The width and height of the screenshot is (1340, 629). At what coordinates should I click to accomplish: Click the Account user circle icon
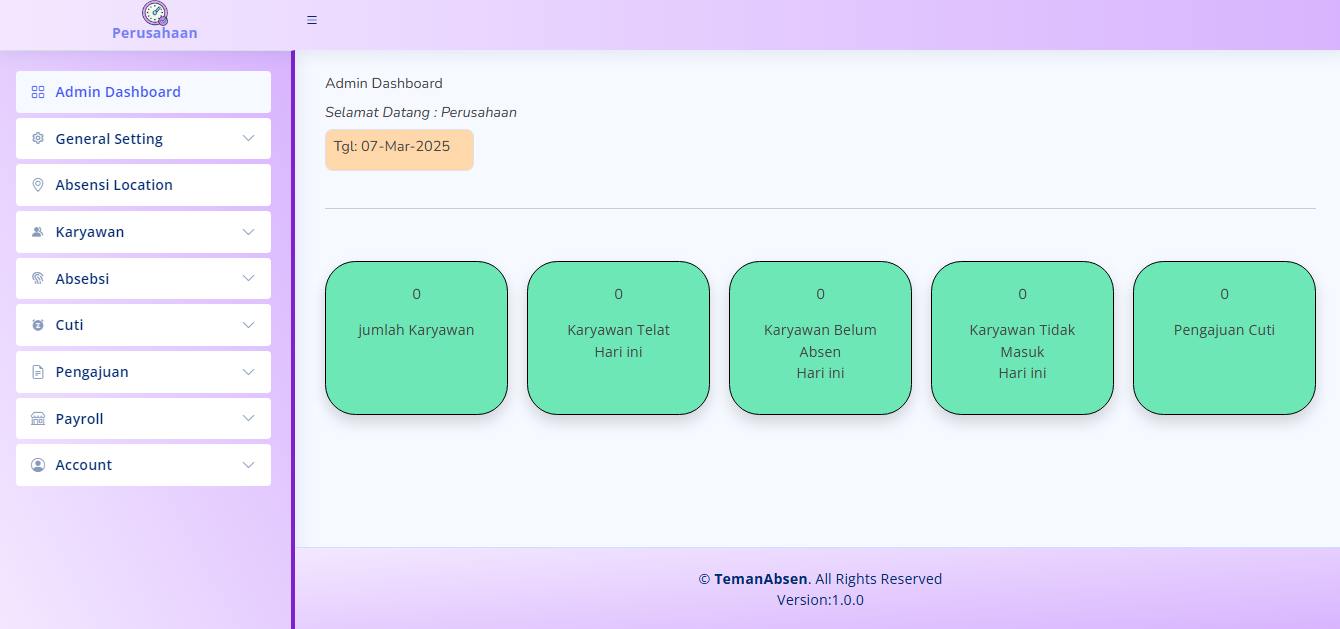38,465
